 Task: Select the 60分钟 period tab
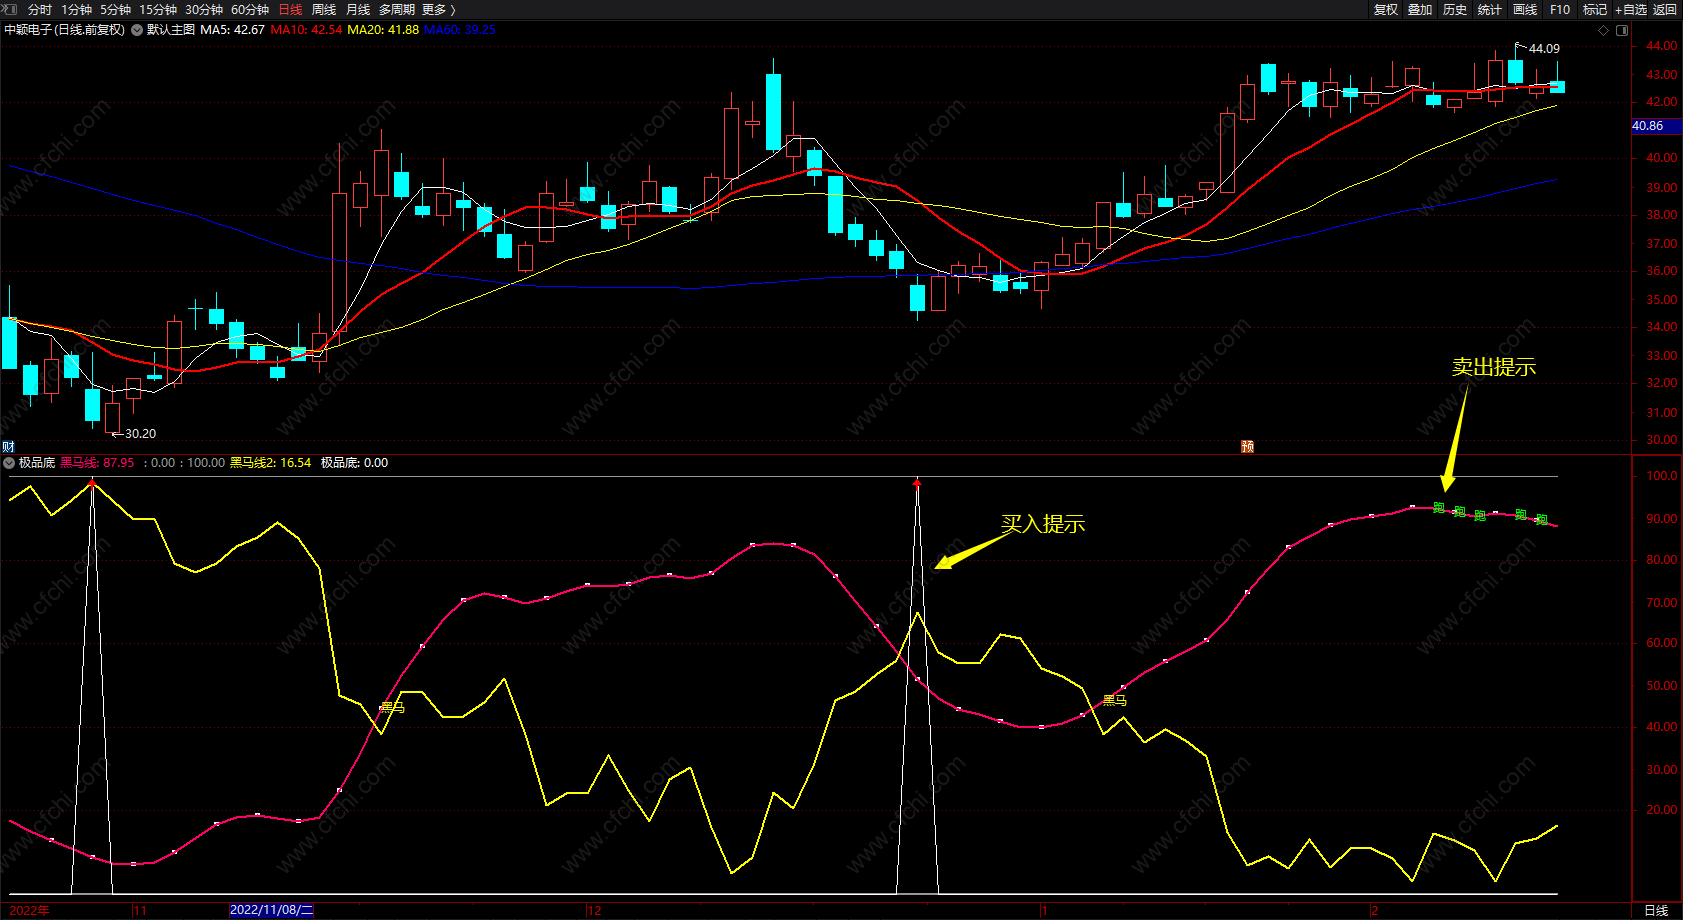[x=250, y=9]
